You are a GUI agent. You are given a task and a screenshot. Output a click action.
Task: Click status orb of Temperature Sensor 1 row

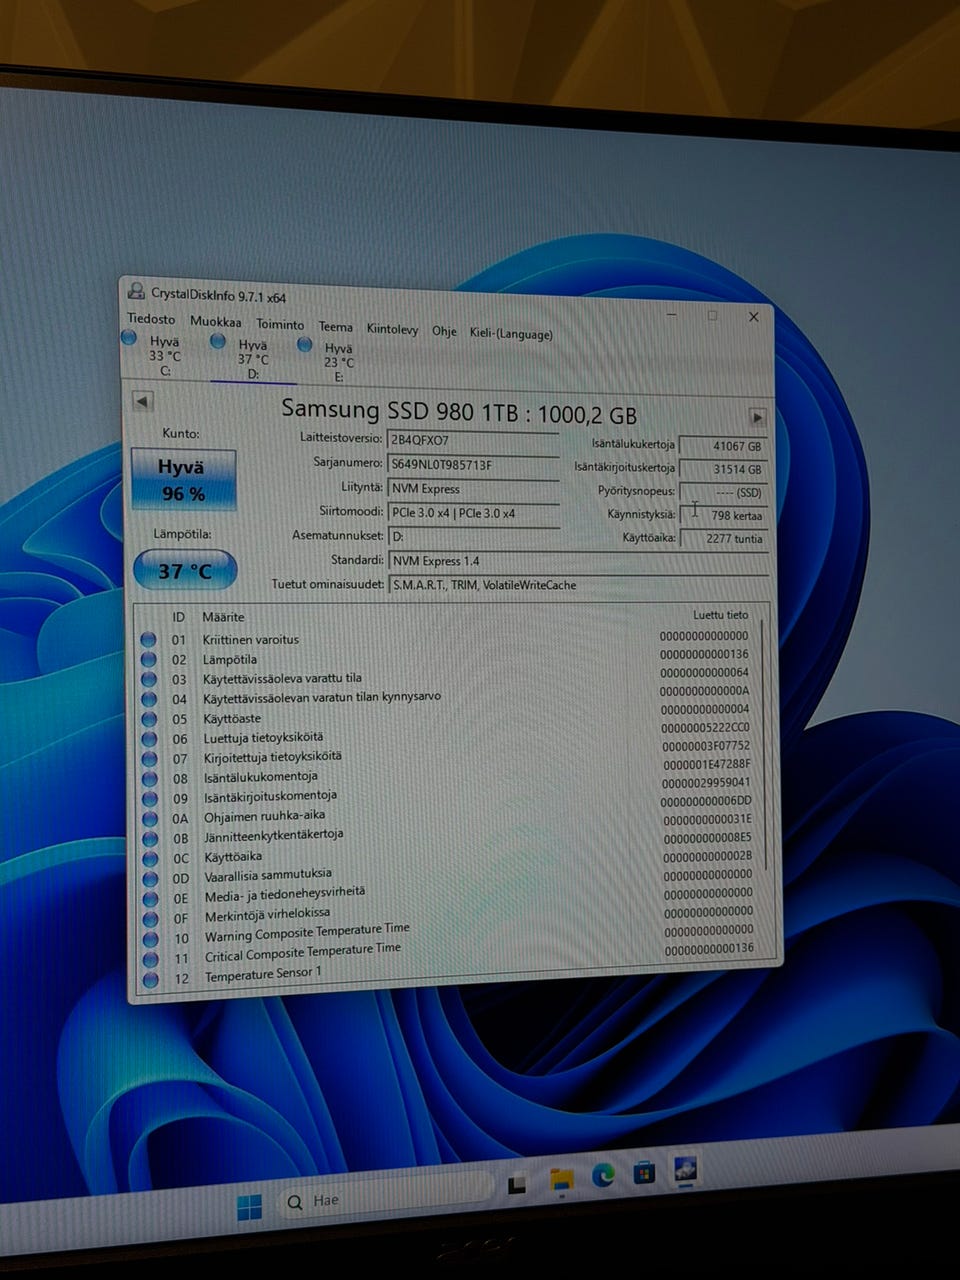(151, 980)
